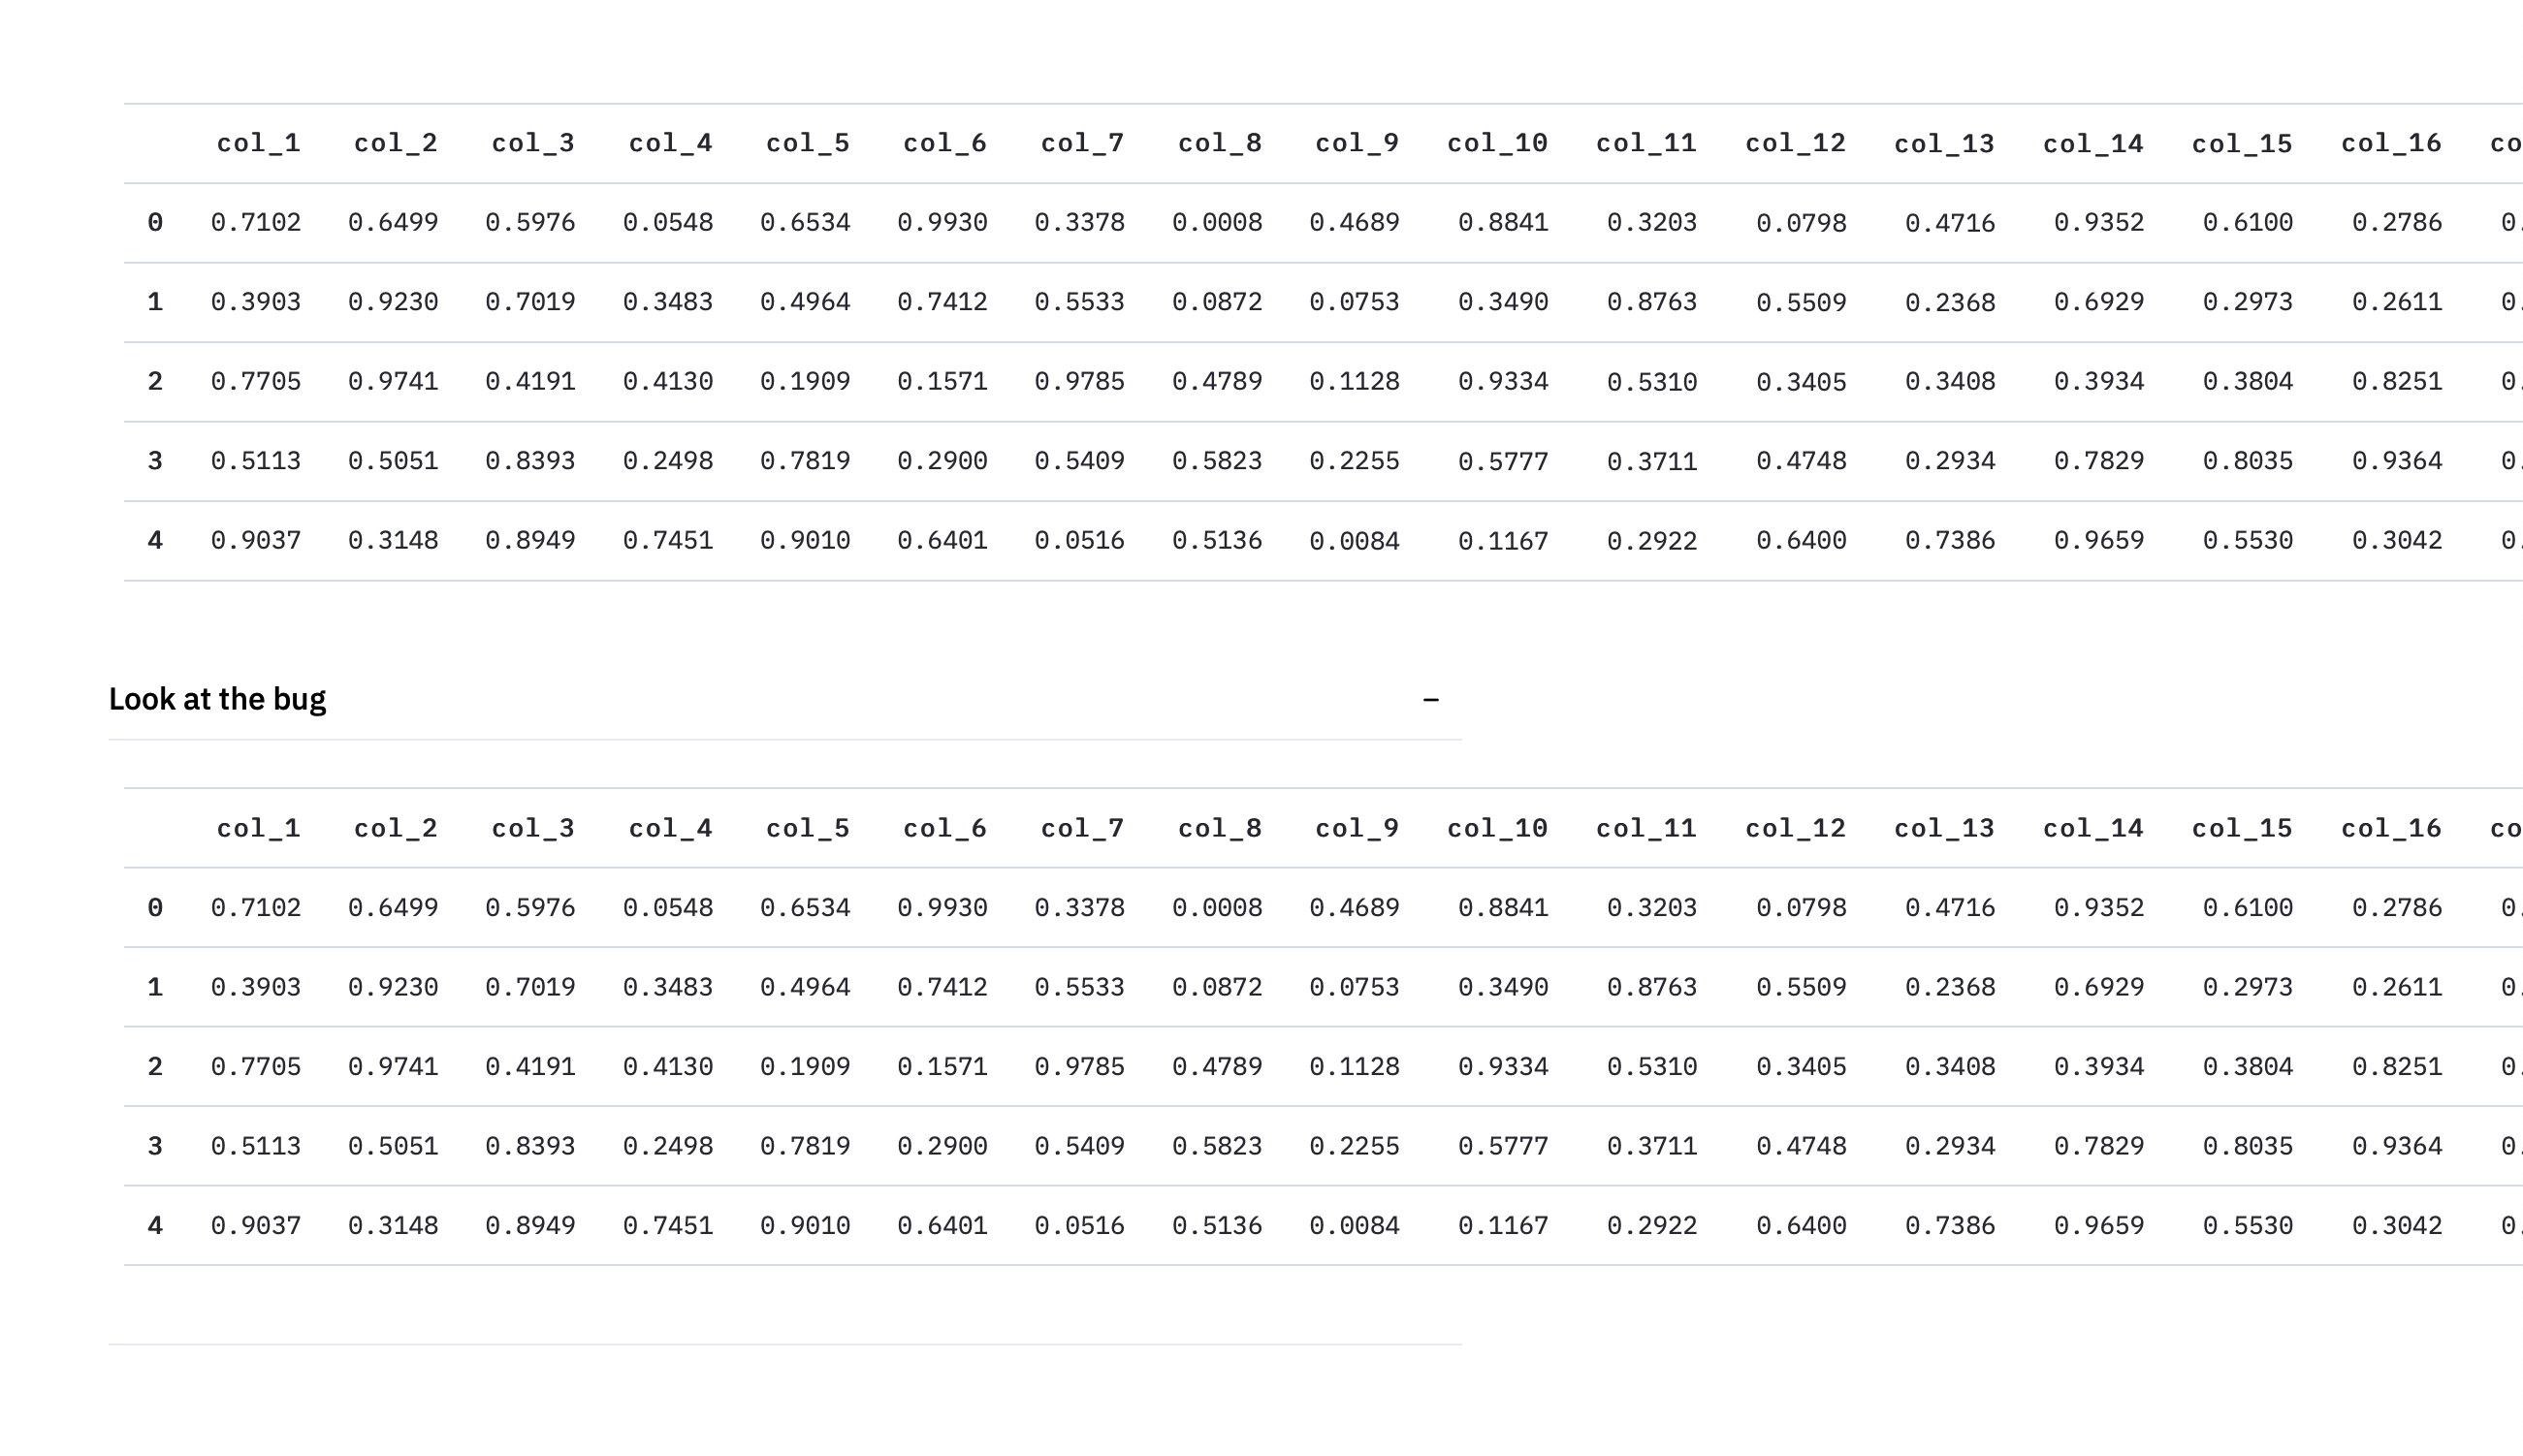Click the col_8 column header in the bottom table
The width and height of the screenshot is (2523, 1456).
pyautogui.click(x=1220, y=827)
